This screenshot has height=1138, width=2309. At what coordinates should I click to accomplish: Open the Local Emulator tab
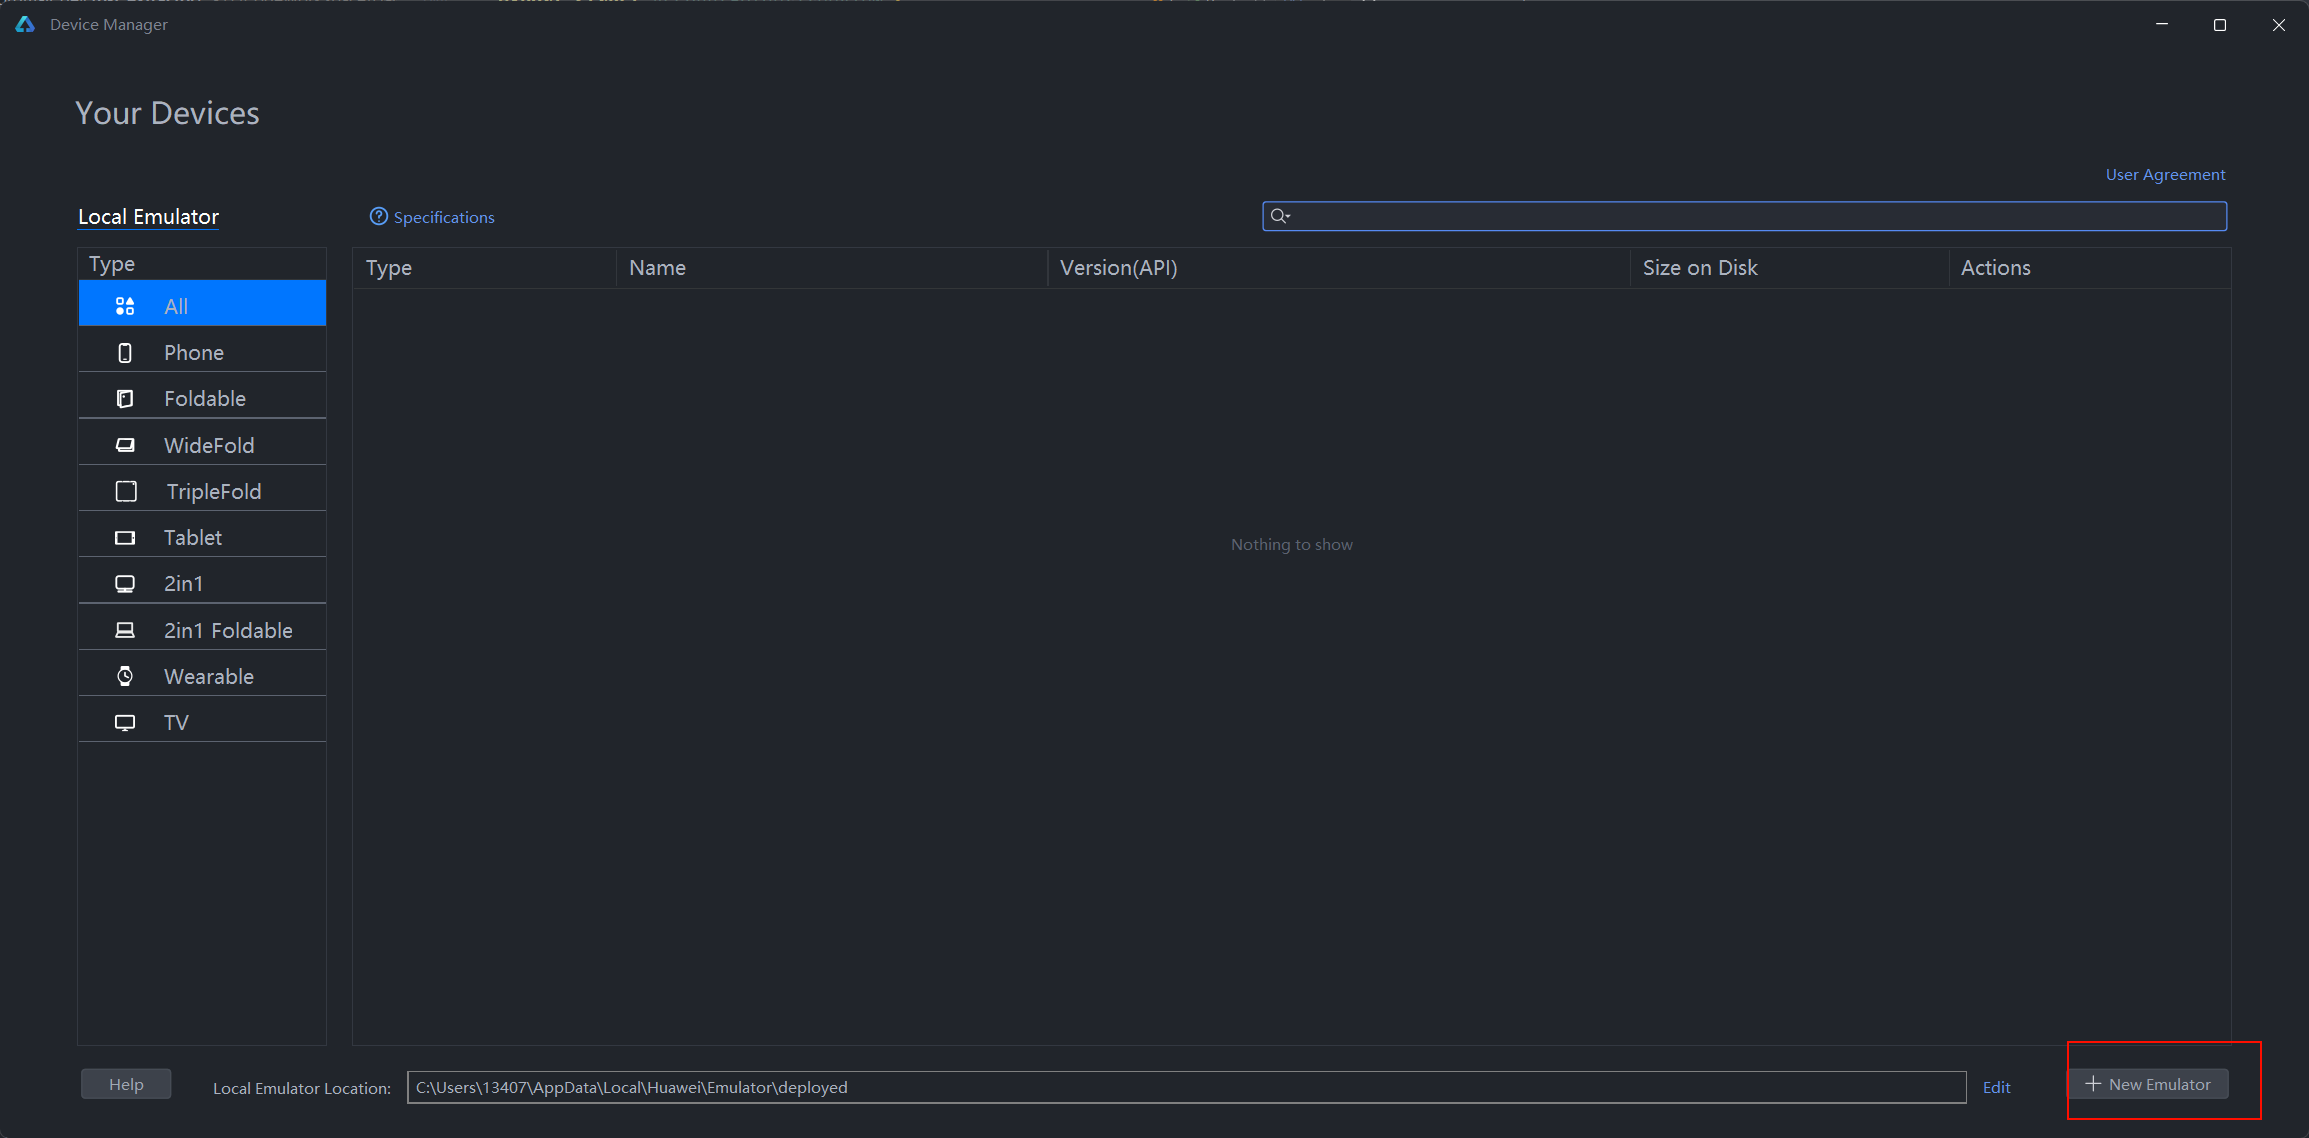point(148,217)
